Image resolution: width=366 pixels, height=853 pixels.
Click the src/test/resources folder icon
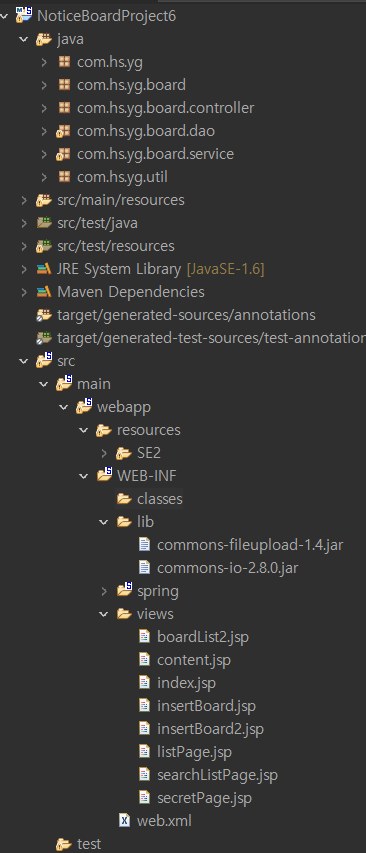click(x=44, y=246)
